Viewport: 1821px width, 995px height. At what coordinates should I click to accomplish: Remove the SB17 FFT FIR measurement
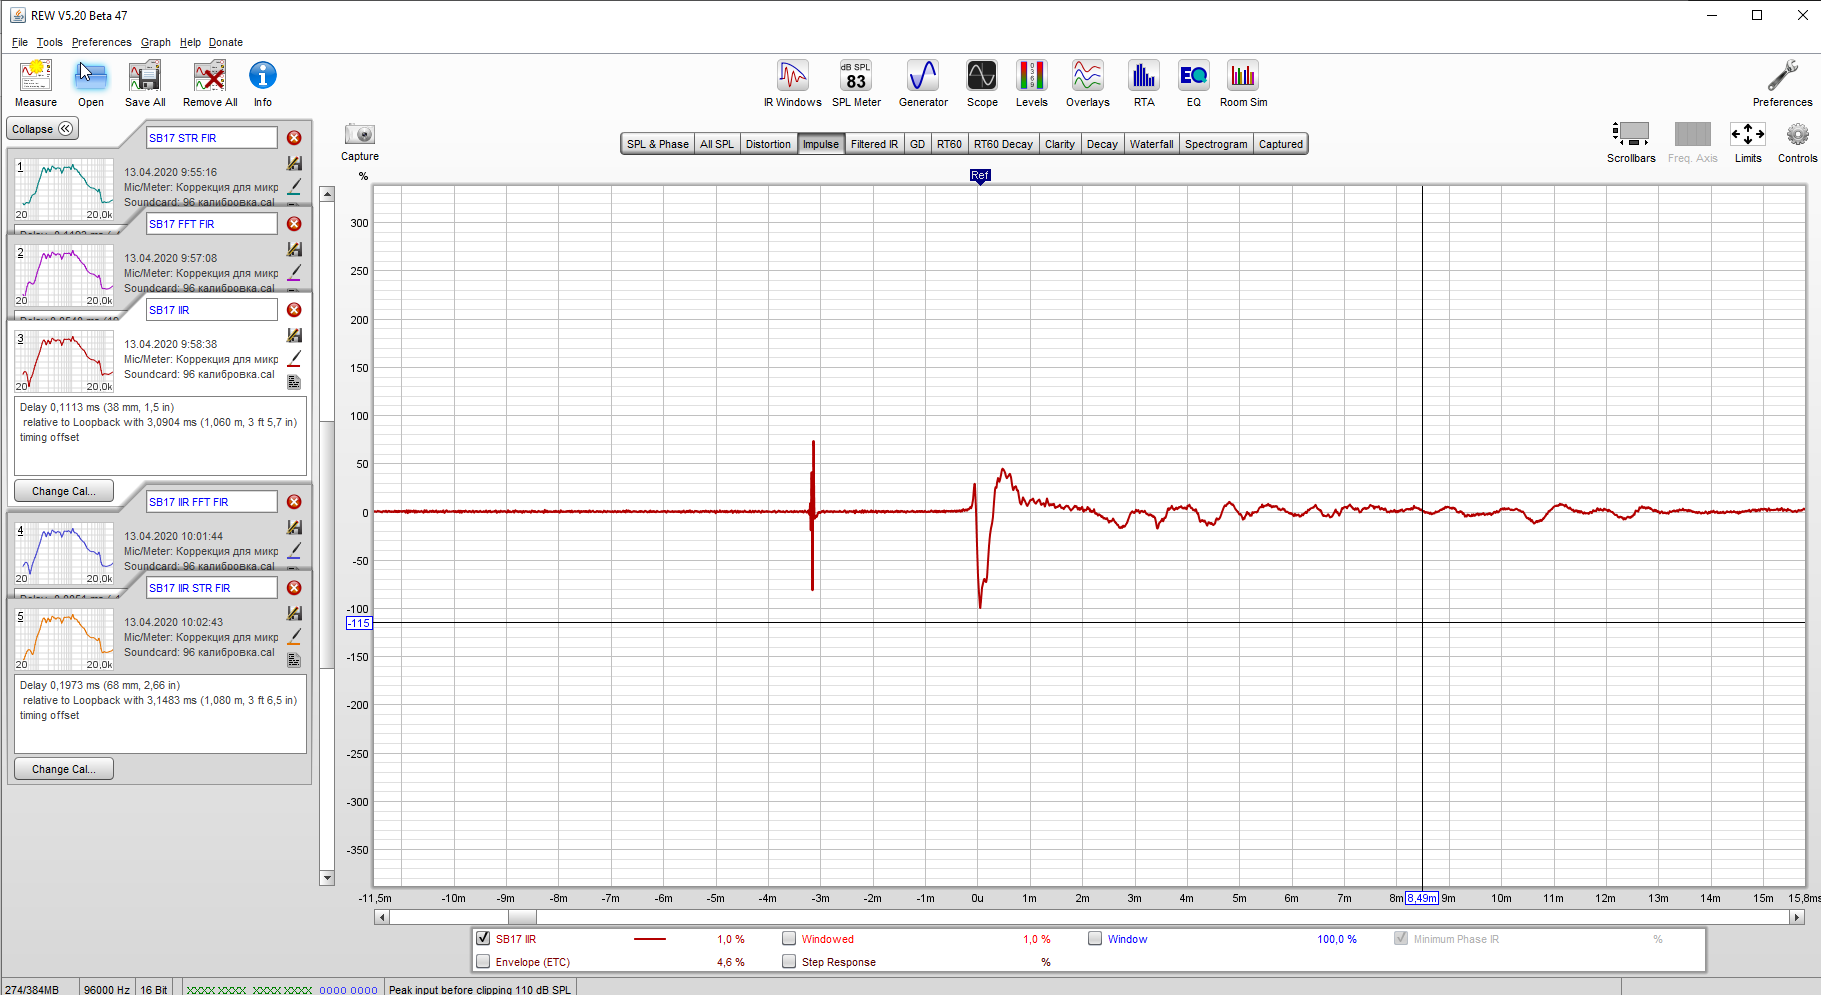pos(294,224)
